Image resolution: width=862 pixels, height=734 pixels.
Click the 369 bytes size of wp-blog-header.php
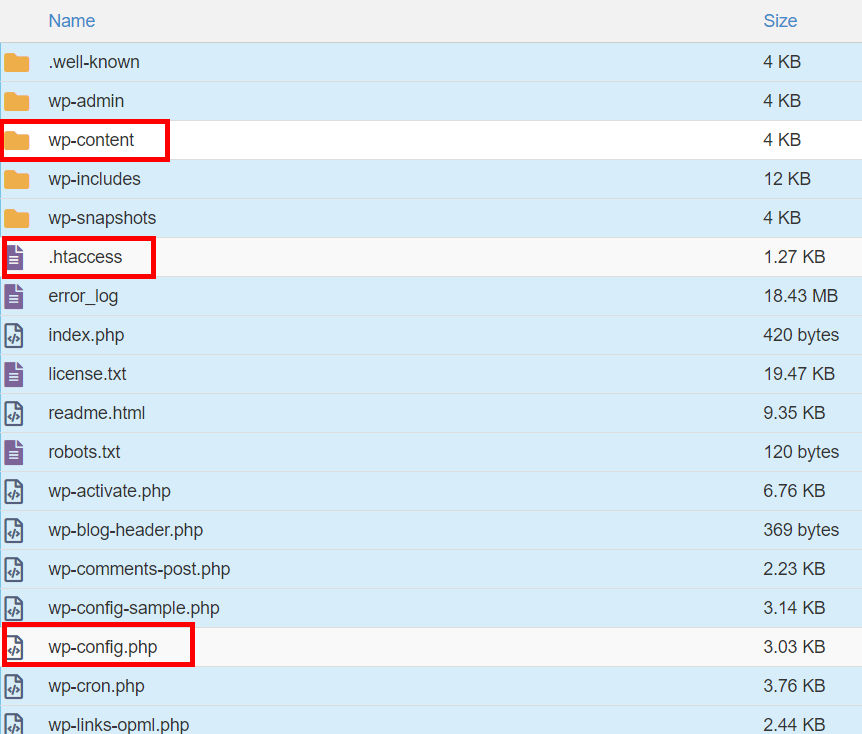pos(801,530)
